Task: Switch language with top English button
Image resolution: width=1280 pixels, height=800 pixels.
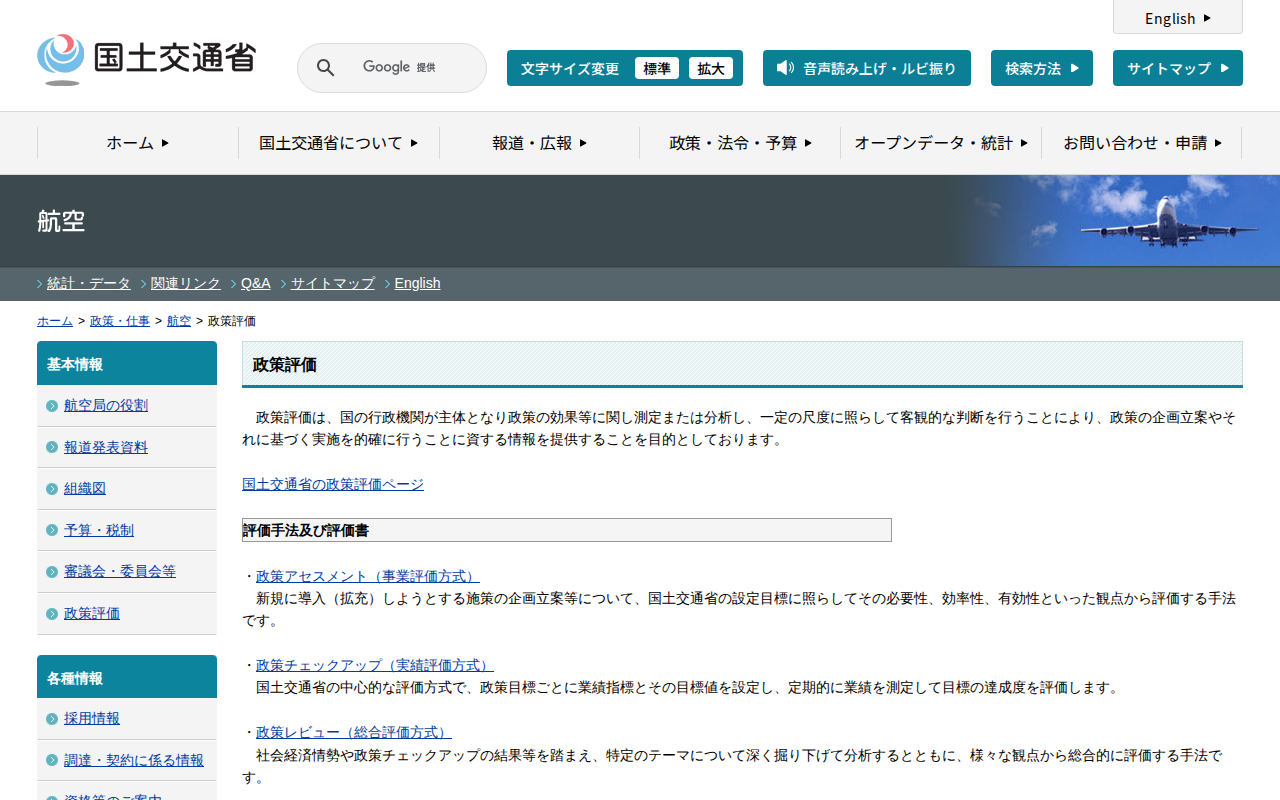Action: pos(1177,18)
